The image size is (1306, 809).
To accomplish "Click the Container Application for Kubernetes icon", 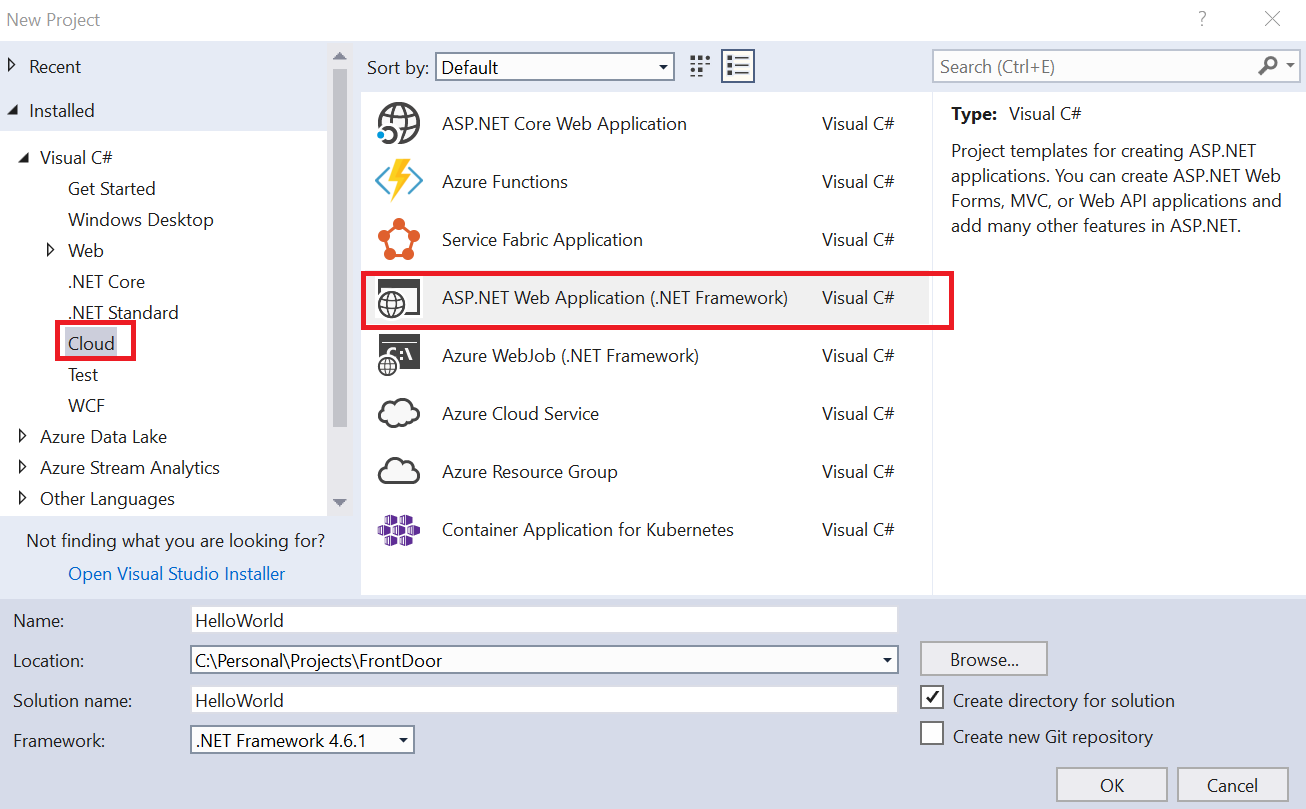I will (398, 530).
